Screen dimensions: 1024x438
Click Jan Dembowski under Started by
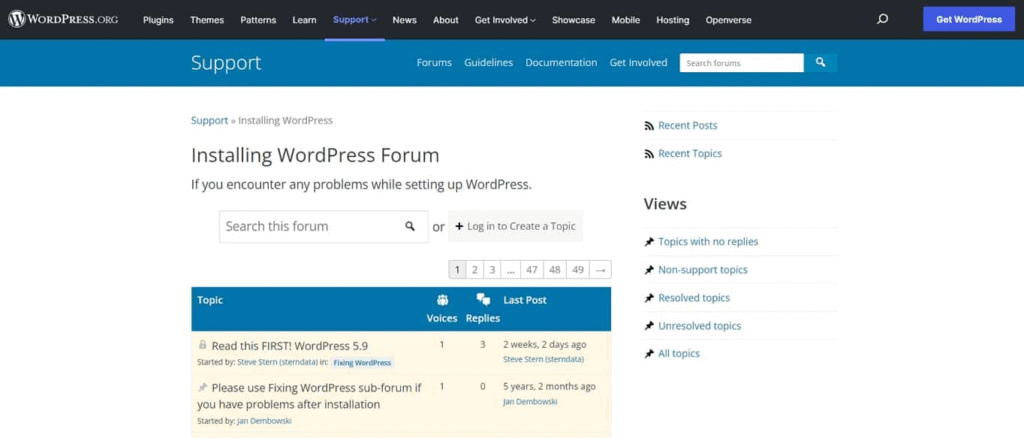[264, 420]
